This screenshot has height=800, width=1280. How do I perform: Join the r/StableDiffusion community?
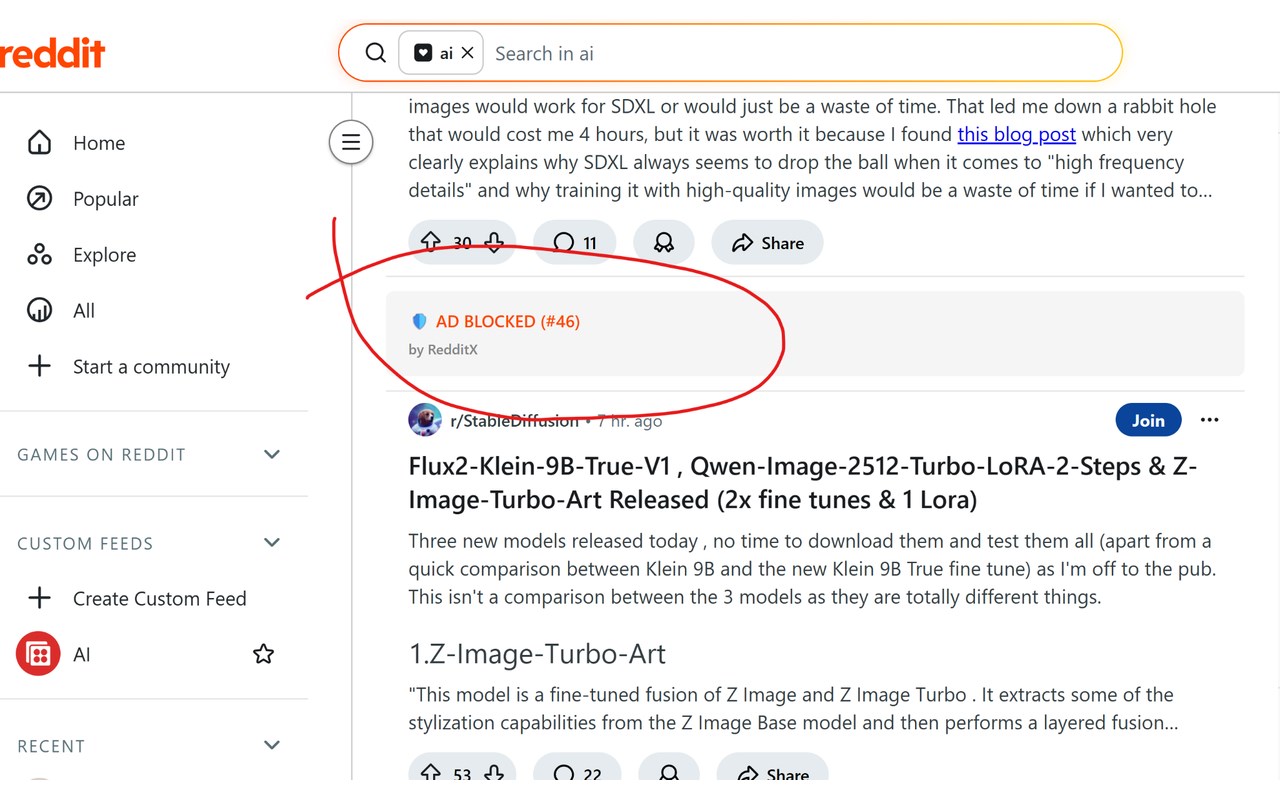point(1148,420)
